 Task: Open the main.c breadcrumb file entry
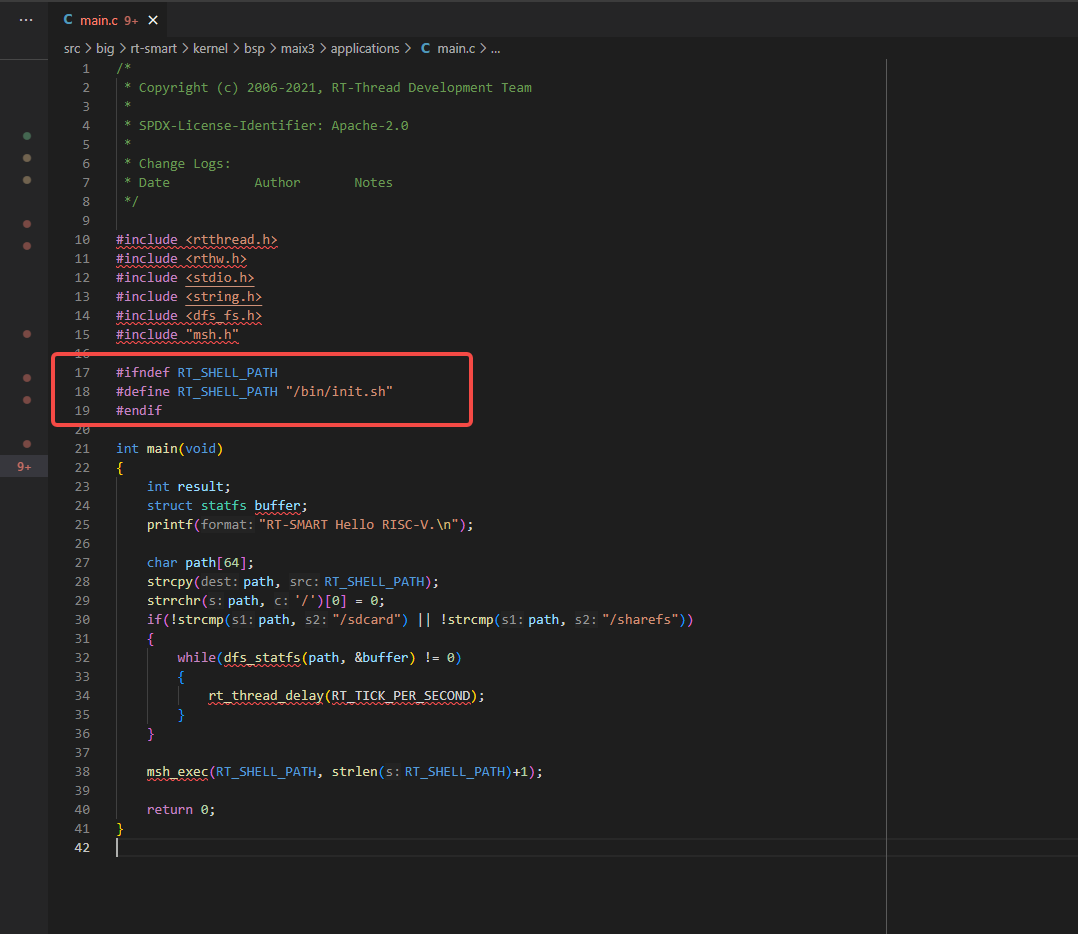(456, 49)
